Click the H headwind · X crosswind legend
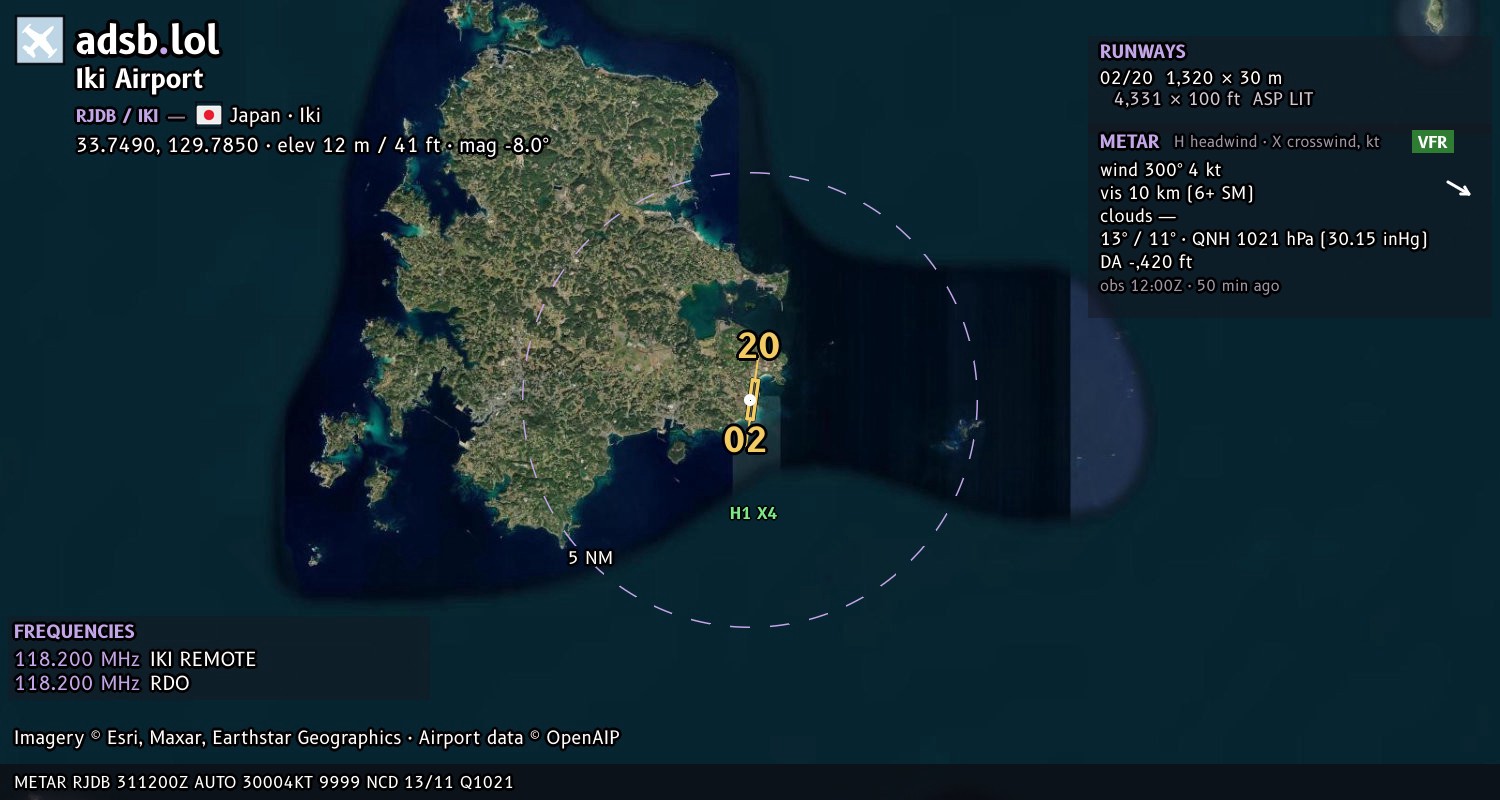The height and width of the screenshot is (800, 1500). pos(1277,142)
